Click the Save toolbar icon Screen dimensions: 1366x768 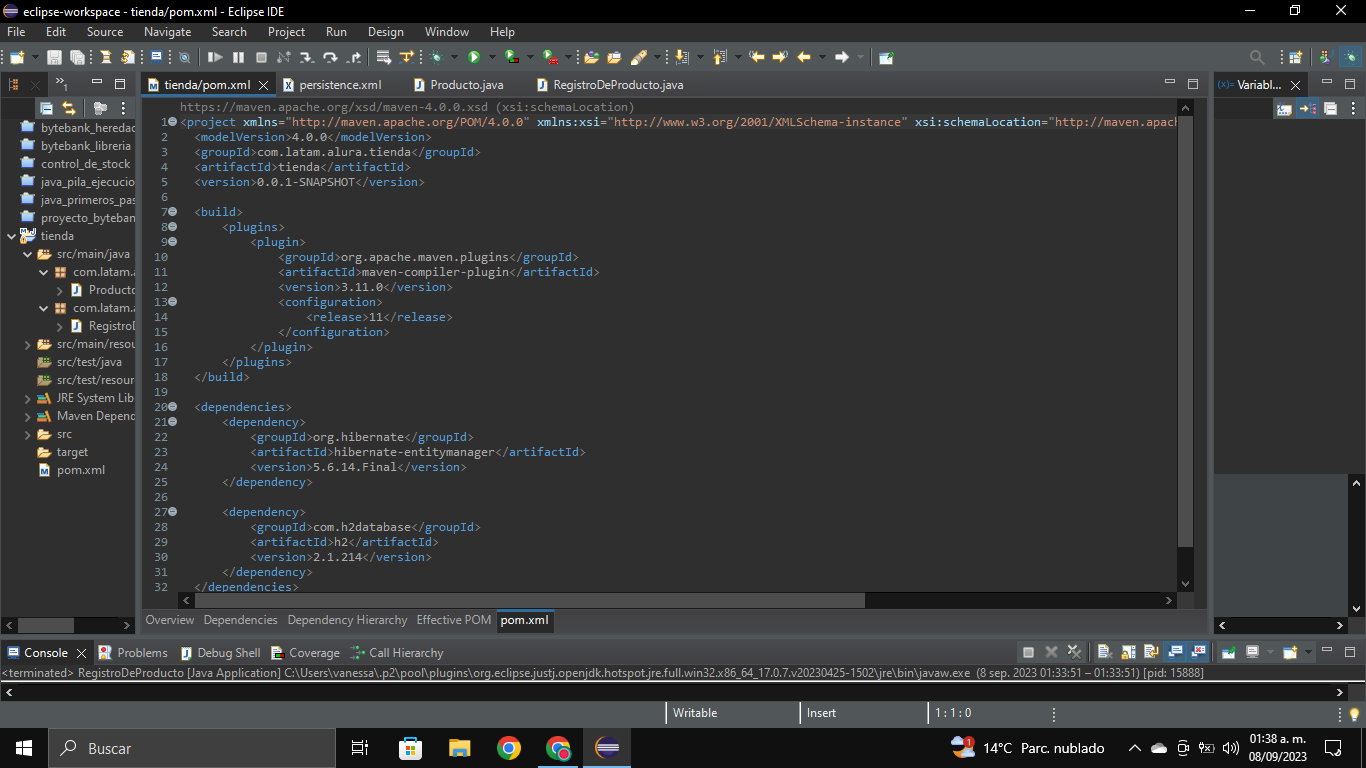pos(54,57)
